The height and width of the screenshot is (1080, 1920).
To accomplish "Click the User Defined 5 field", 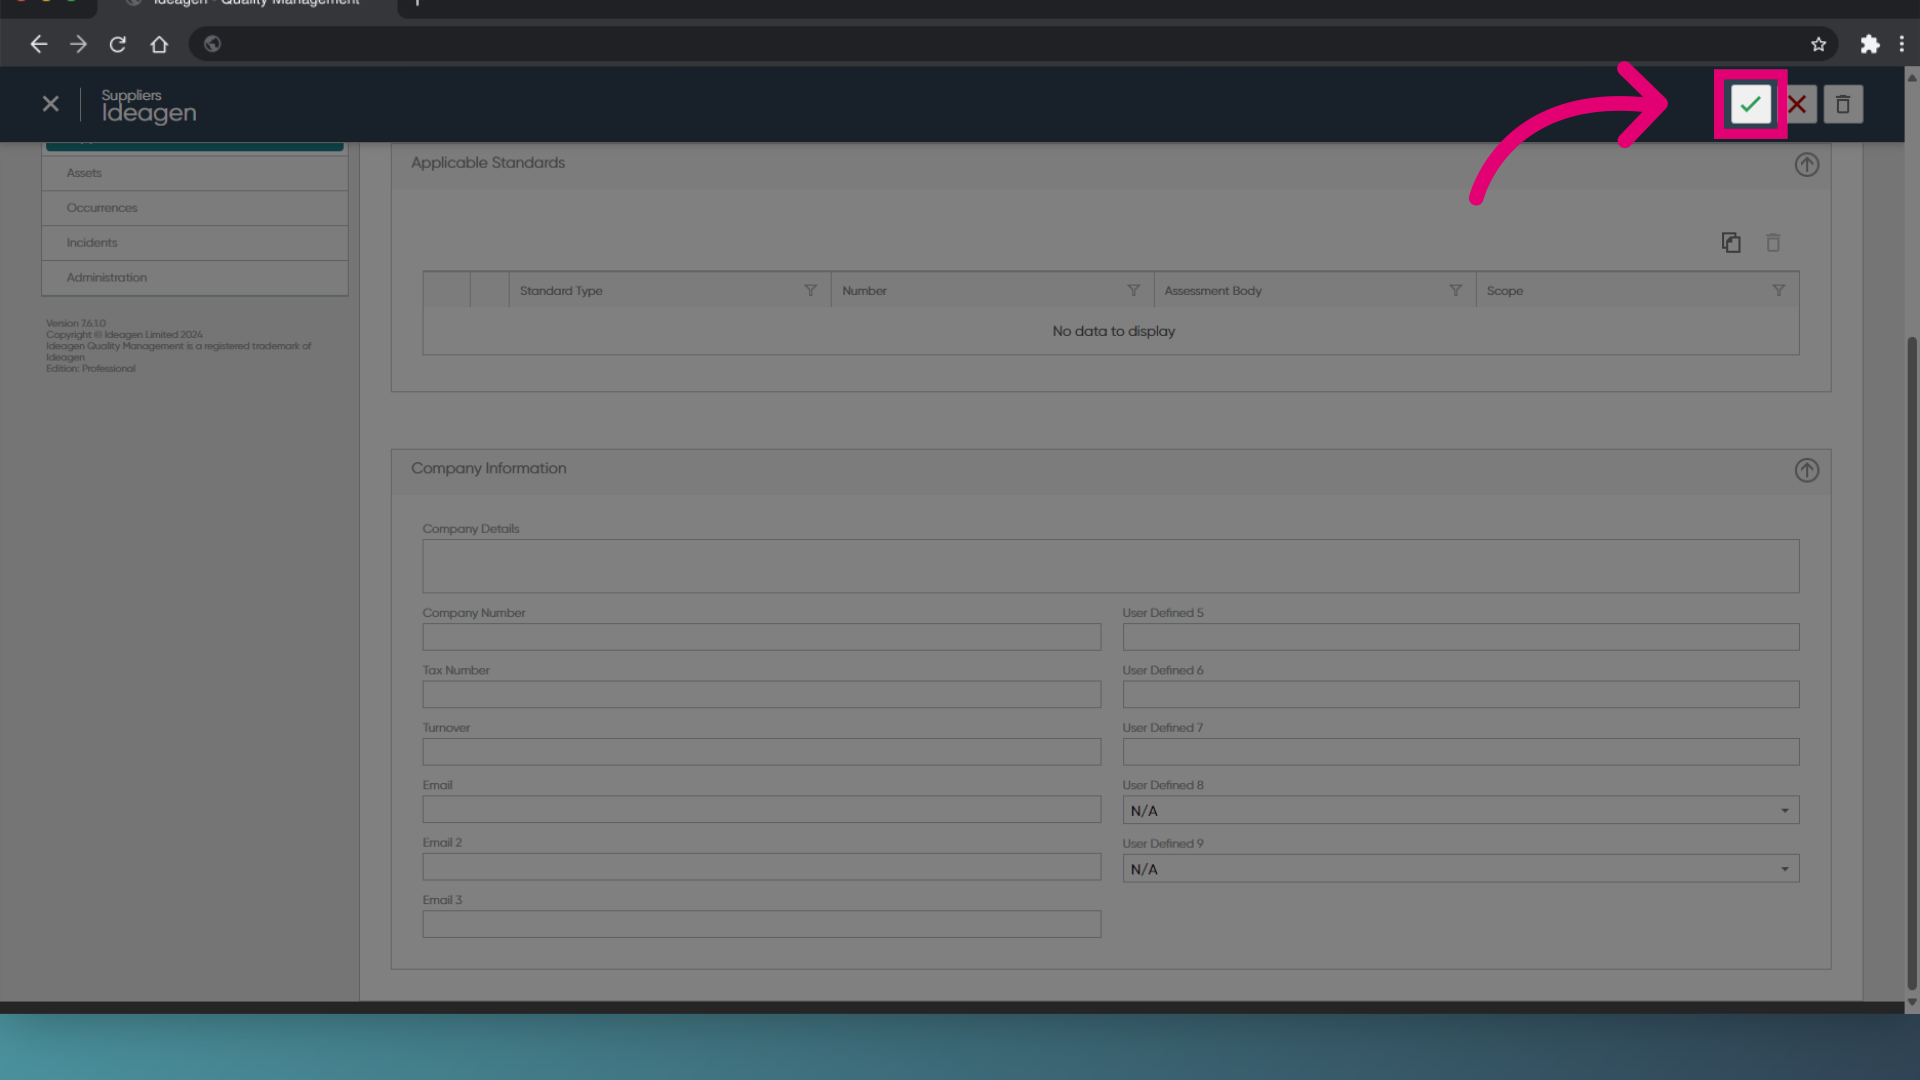I will (1460, 637).
